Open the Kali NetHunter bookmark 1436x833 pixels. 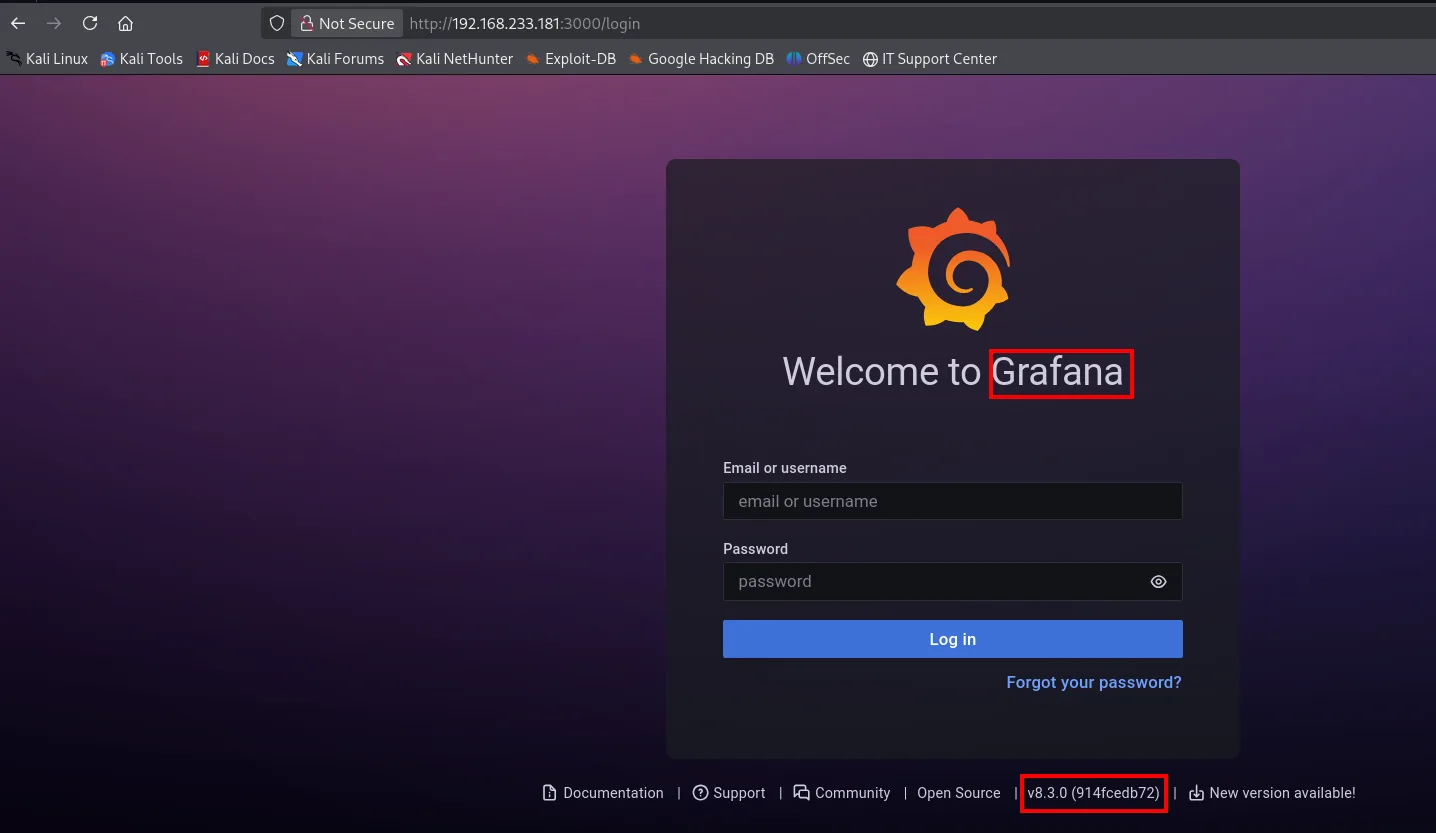[x=454, y=59]
